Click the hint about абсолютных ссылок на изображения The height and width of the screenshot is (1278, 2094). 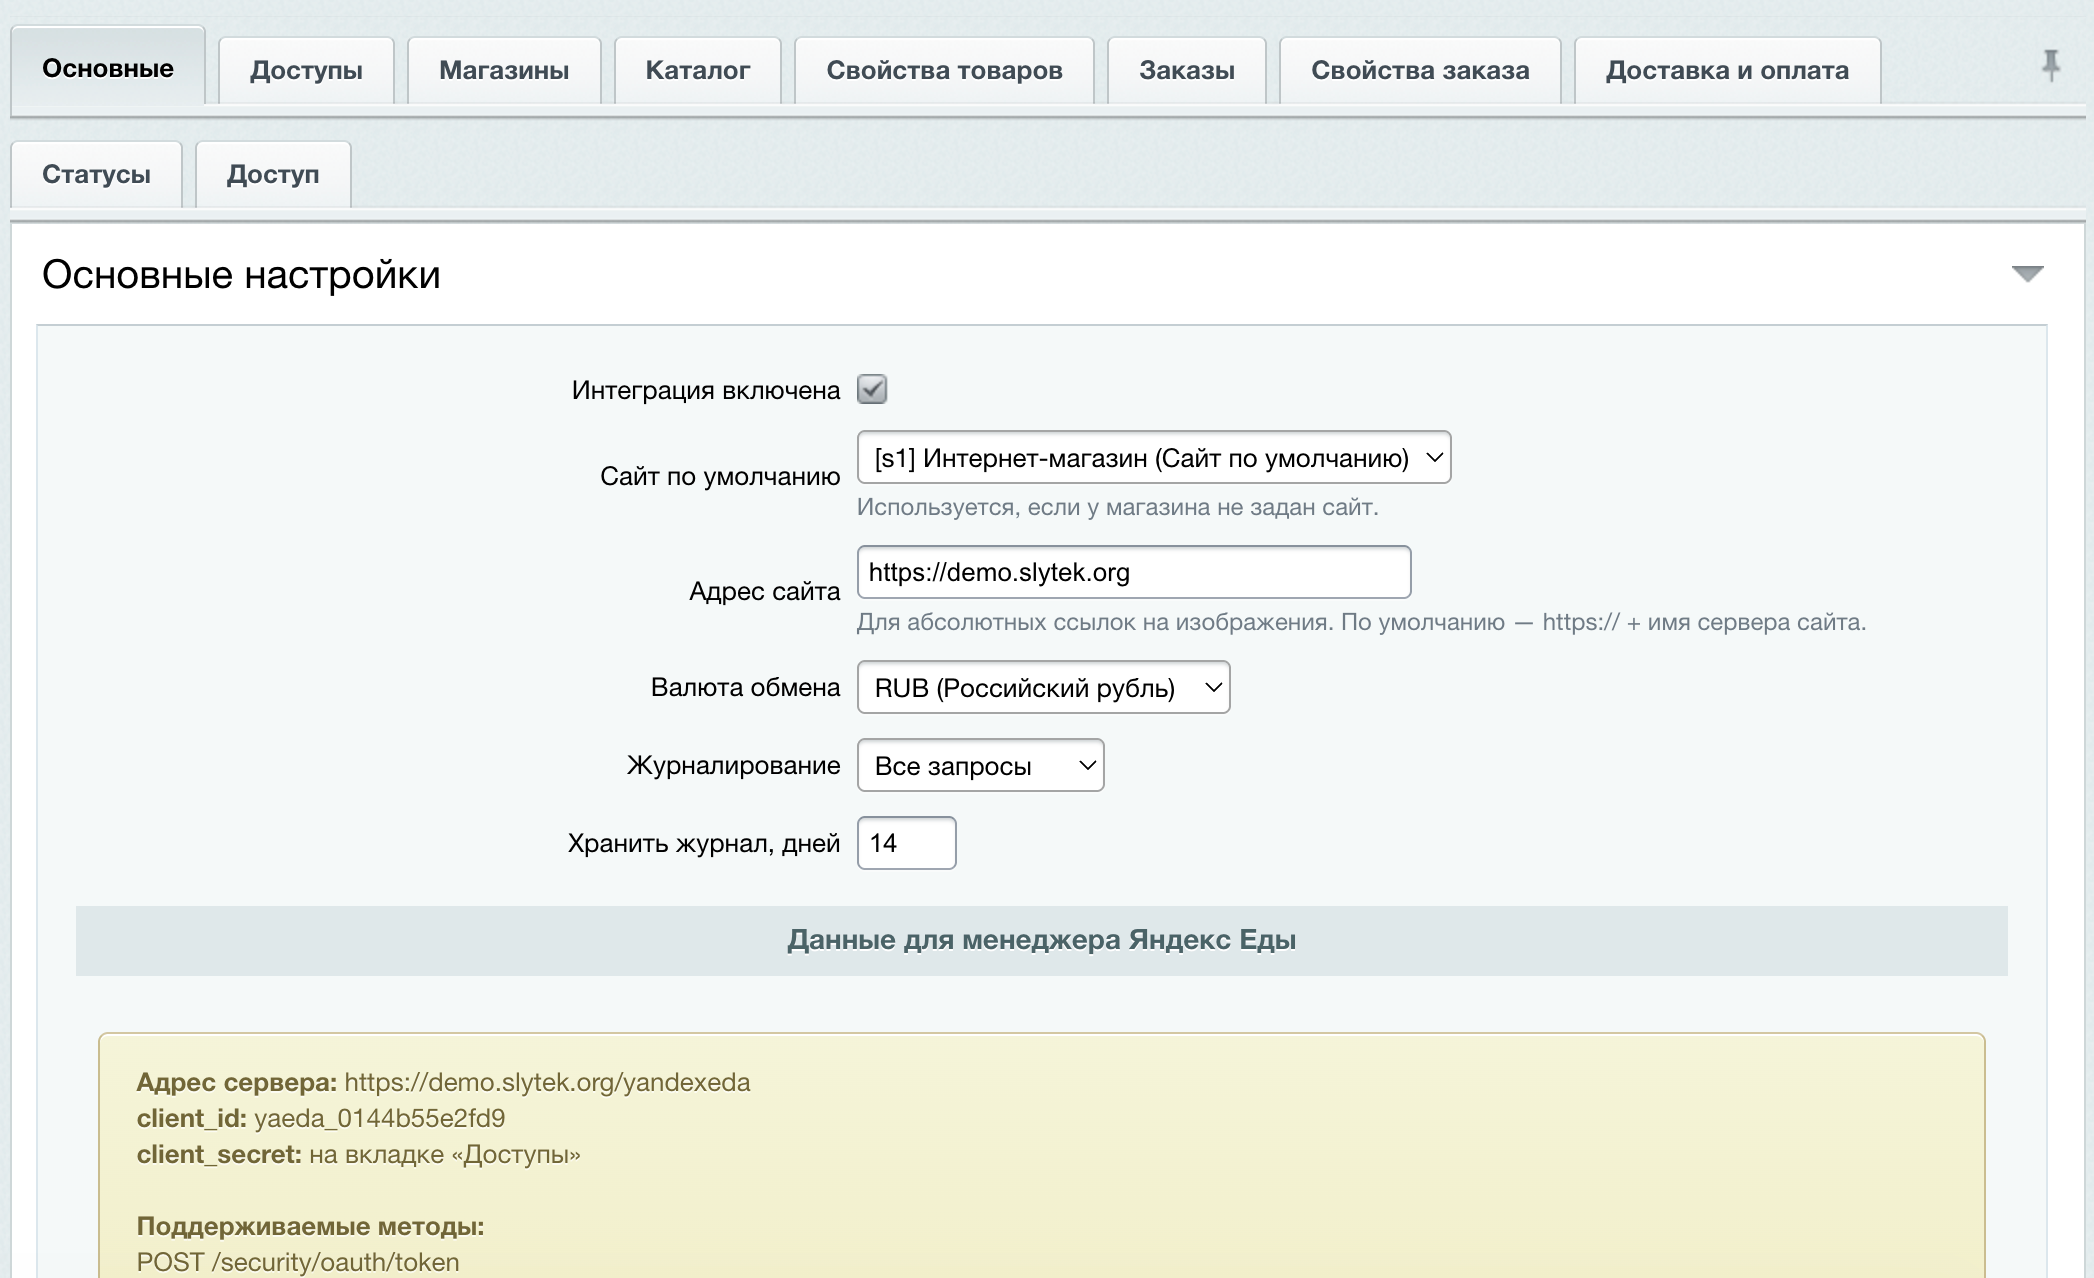(1361, 622)
